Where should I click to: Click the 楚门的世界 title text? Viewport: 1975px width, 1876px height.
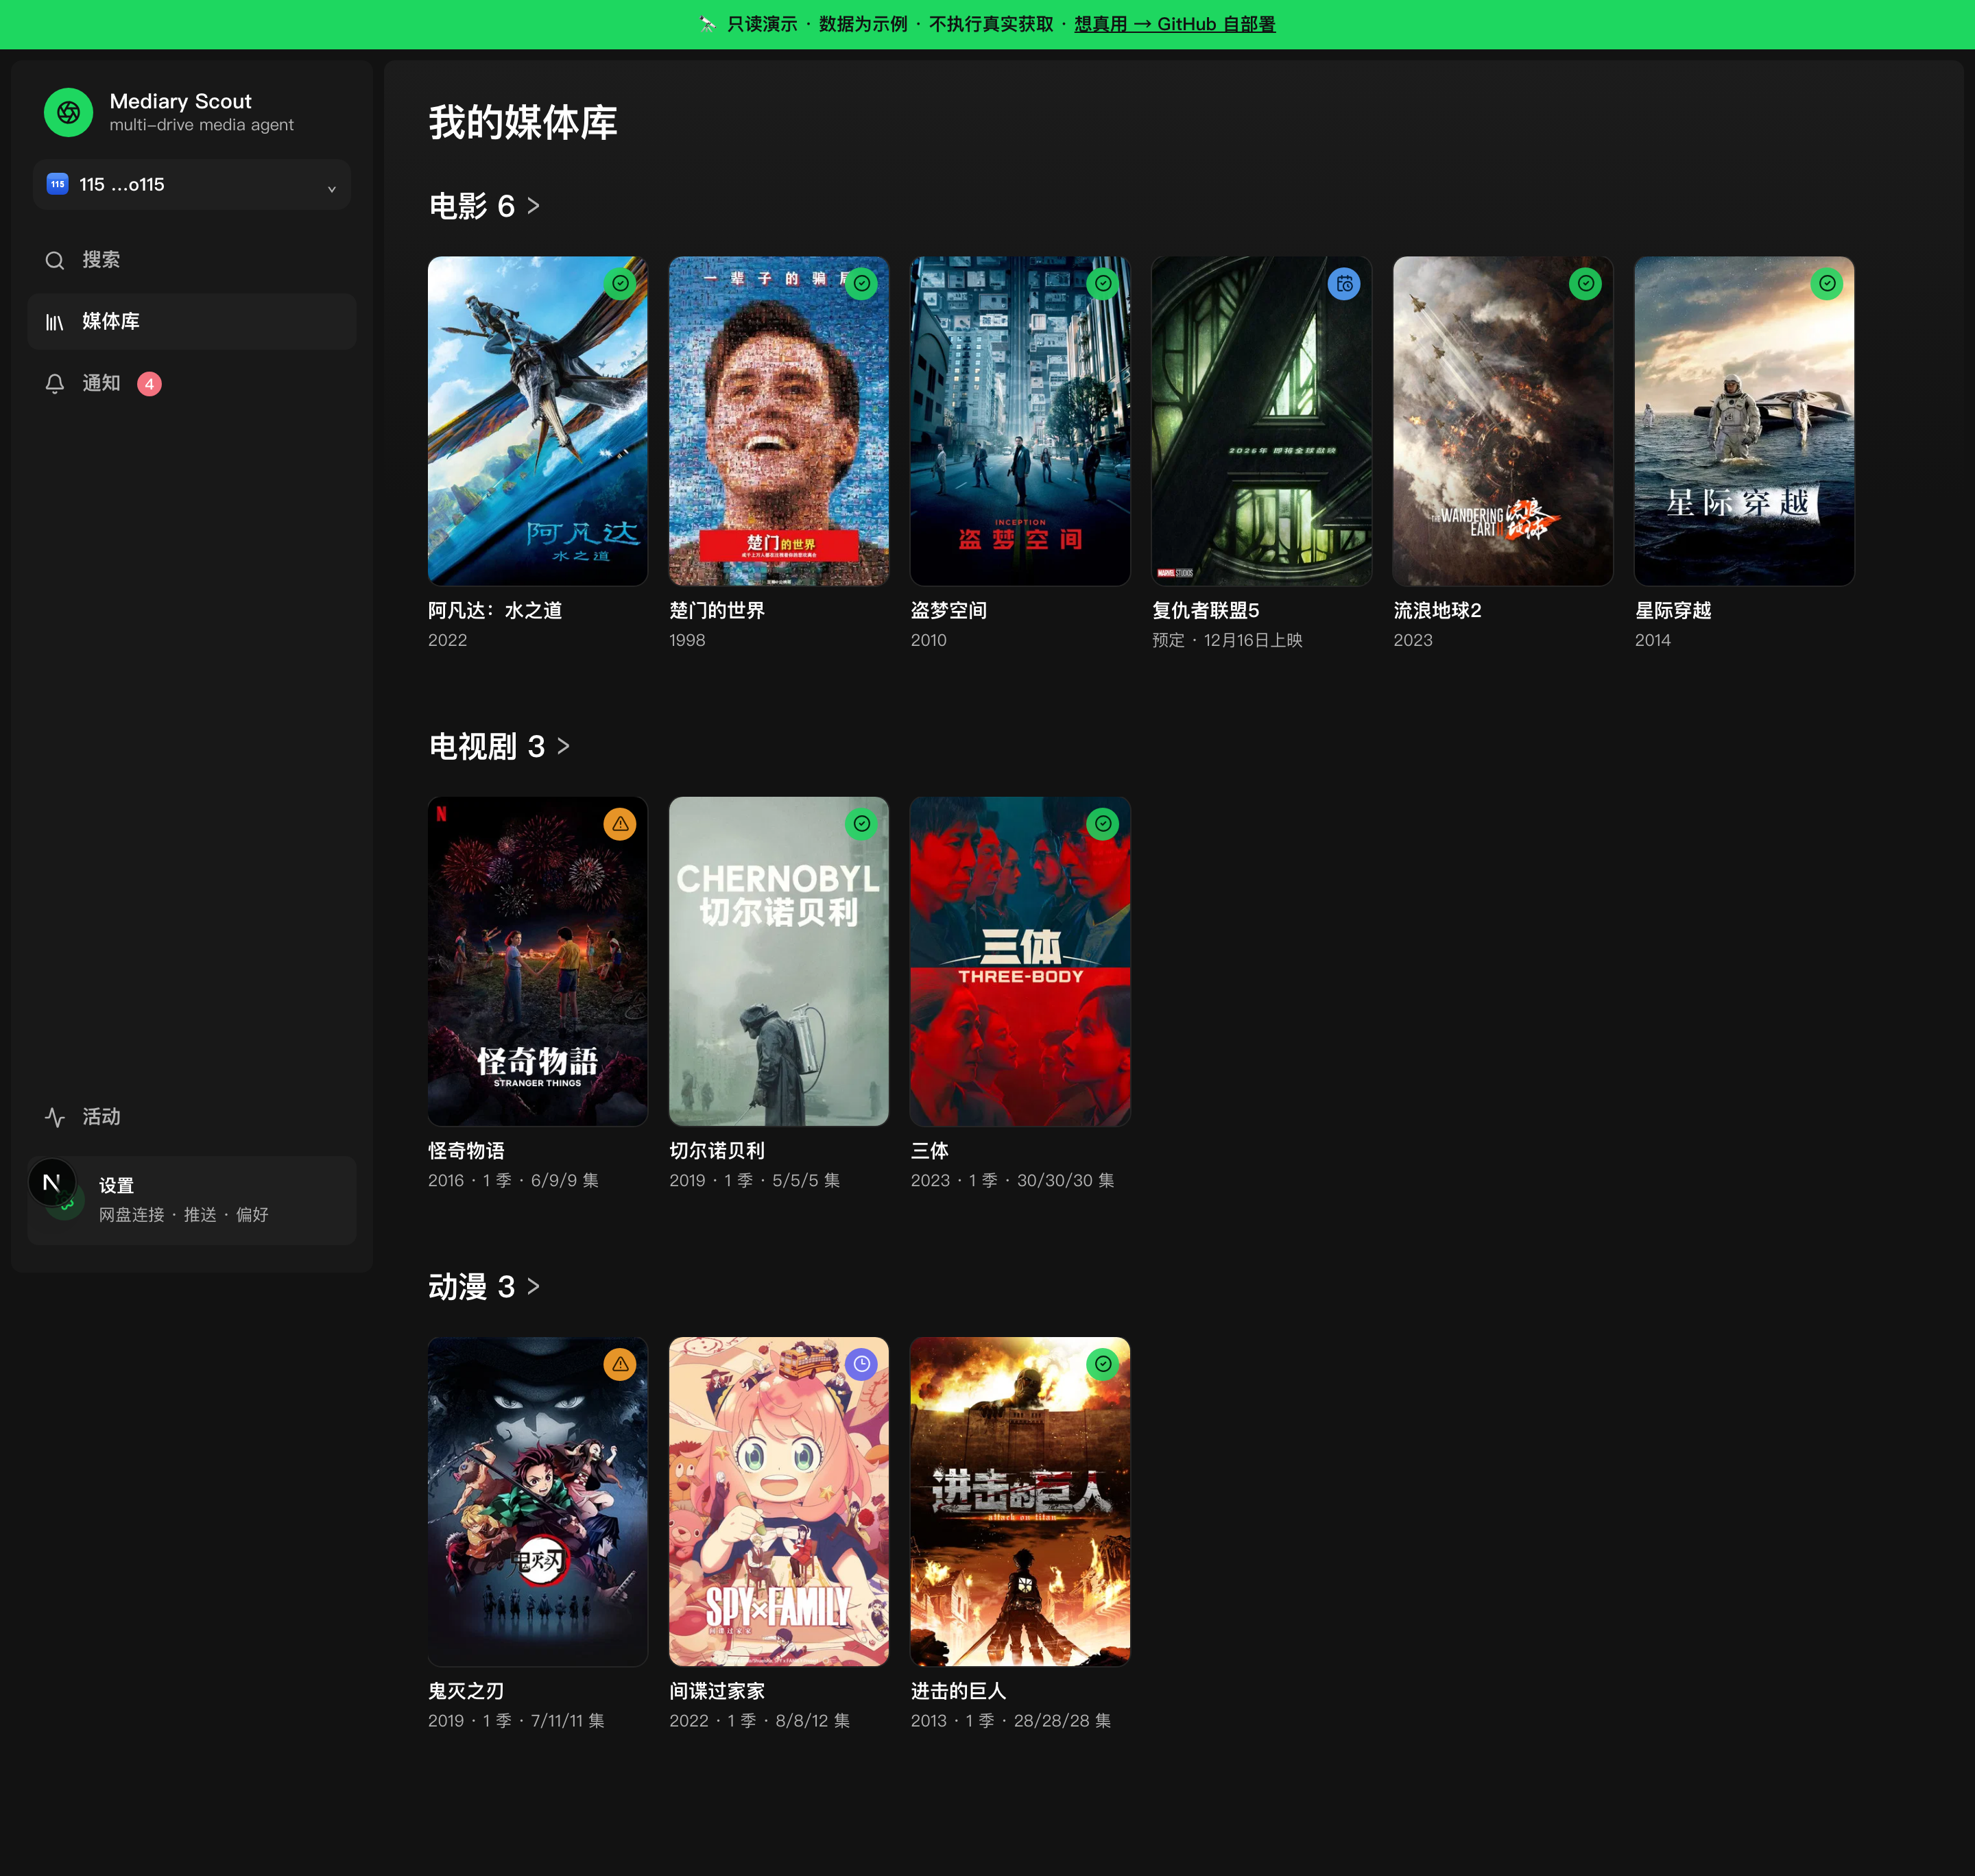pos(717,611)
